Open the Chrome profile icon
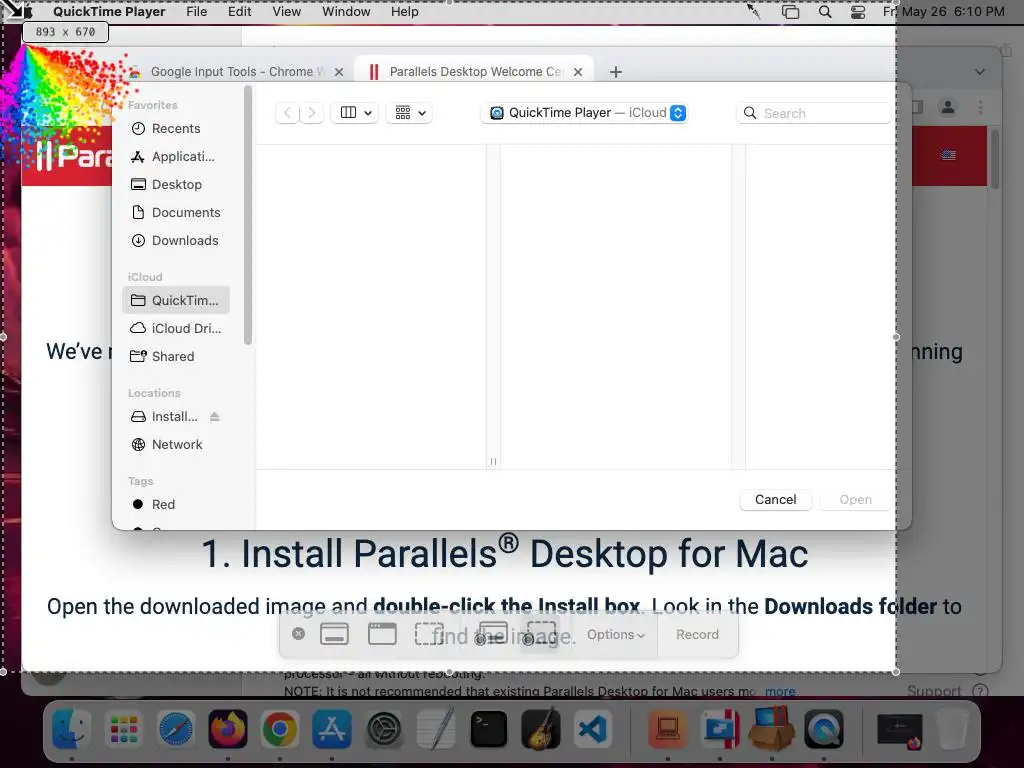Viewport: 1024px width, 768px height. [948, 107]
